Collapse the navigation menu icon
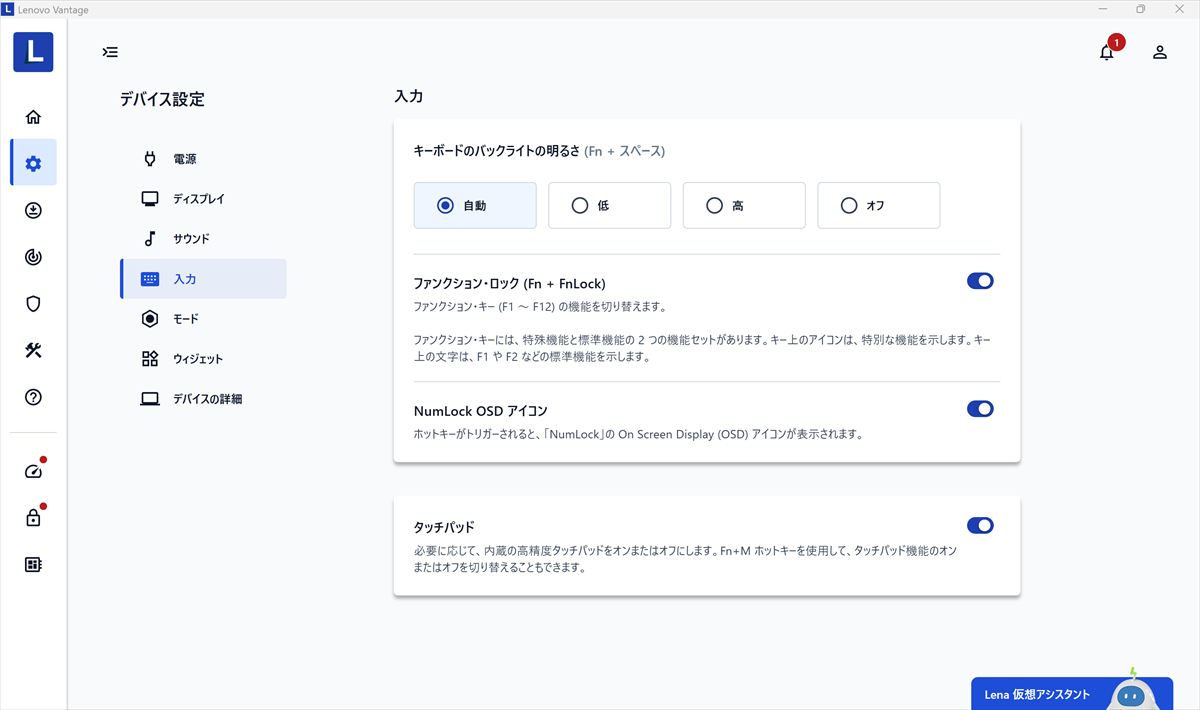The height and width of the screenshot is (710, 1200). tap(110, 52)
